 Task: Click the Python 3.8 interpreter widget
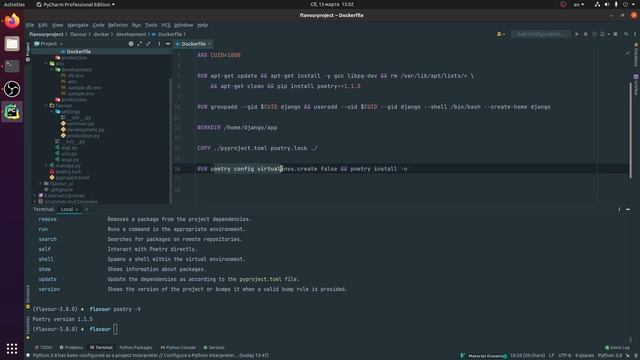coord(610,356)
